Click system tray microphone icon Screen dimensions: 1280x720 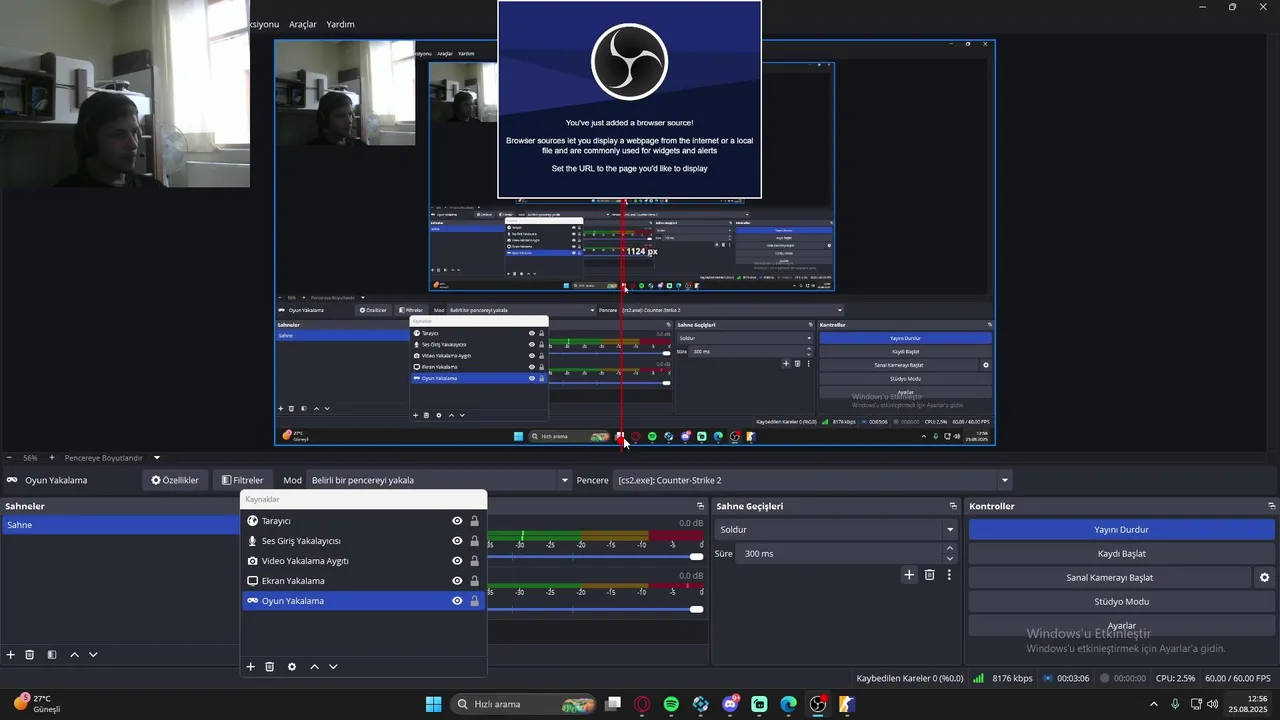click(1175, 704)
